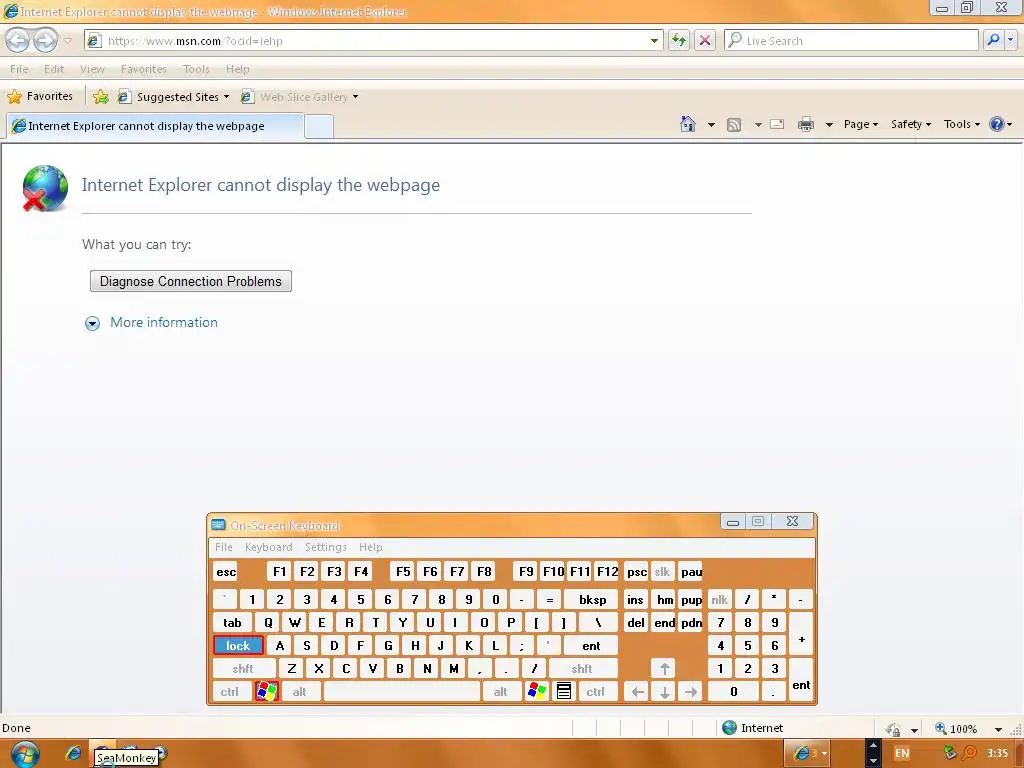Click the Forward navigation arrow
The width and height of the screenshot is (1024, 768).
(x=44, y=40)
